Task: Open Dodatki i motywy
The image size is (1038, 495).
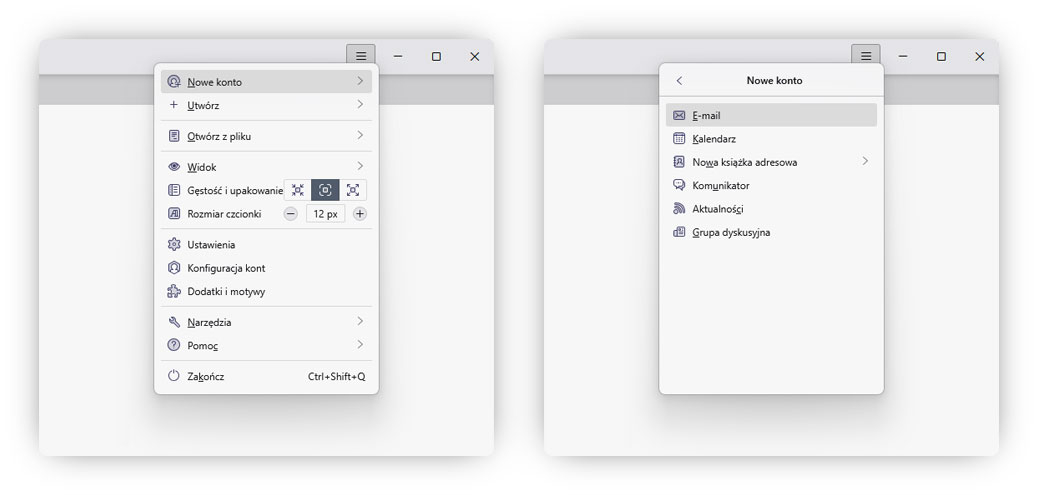Action: coord(266,291)
